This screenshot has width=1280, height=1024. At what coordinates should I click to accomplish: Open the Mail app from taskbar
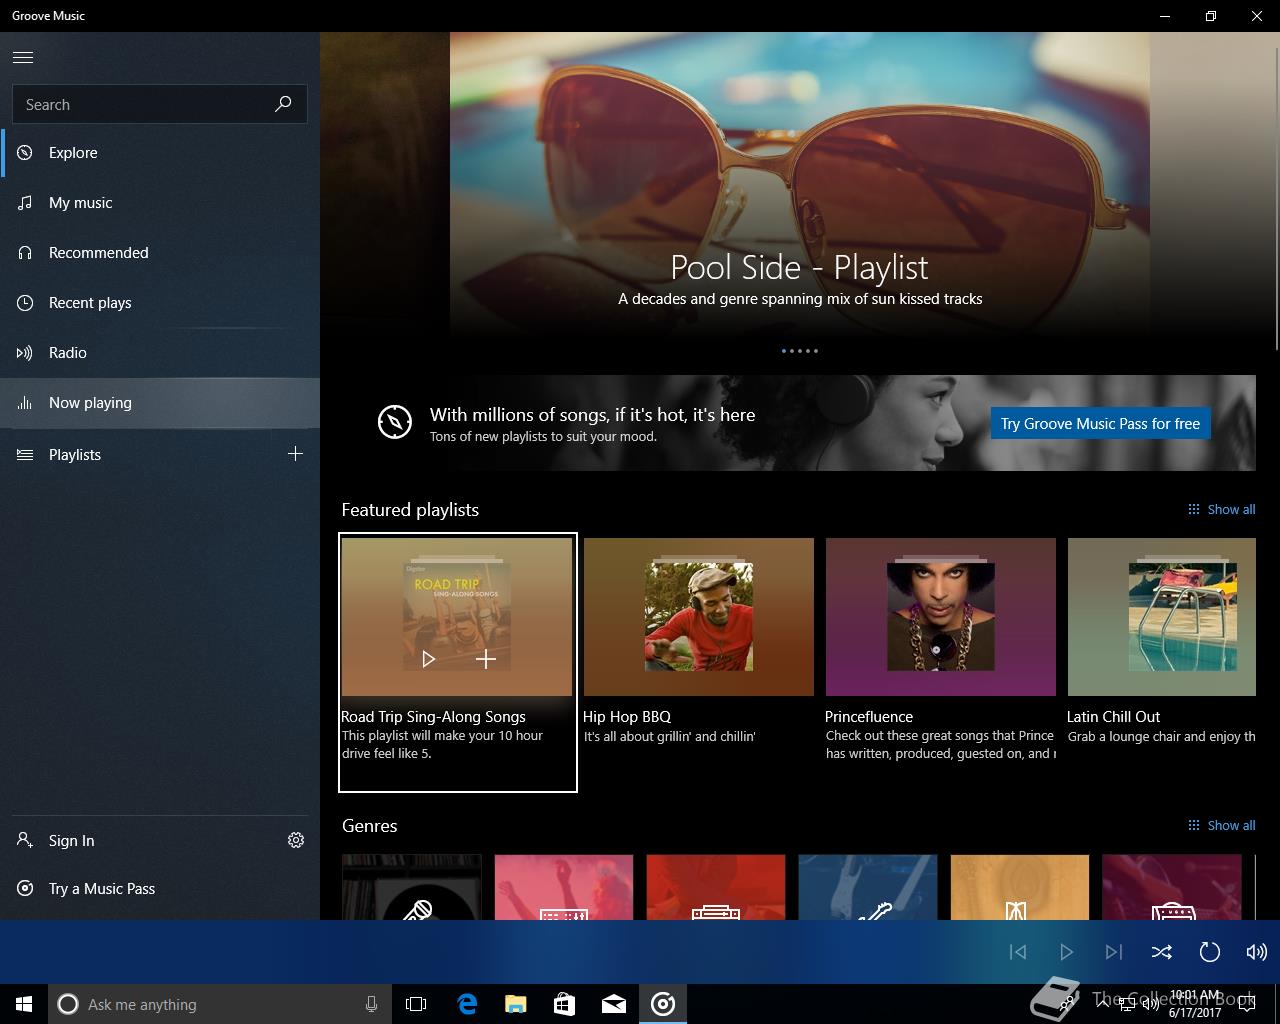pyautogui.click(x=614, y=1004)
